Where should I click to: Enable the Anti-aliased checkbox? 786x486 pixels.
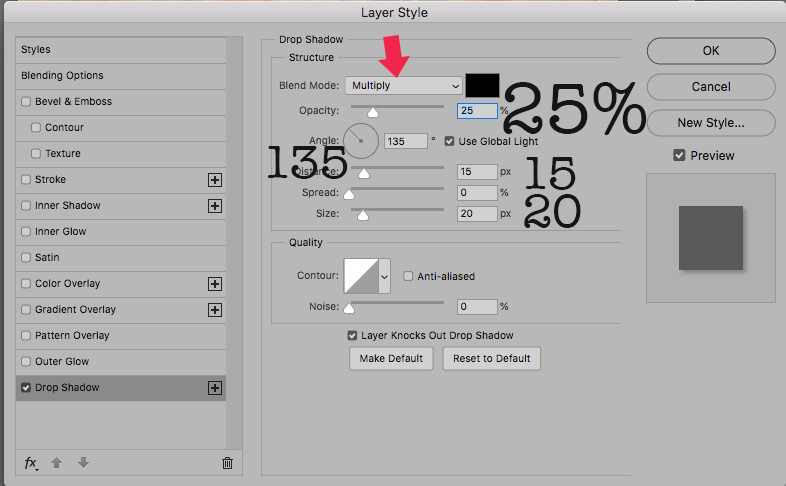pyautogui.click(x=409, y=276)
